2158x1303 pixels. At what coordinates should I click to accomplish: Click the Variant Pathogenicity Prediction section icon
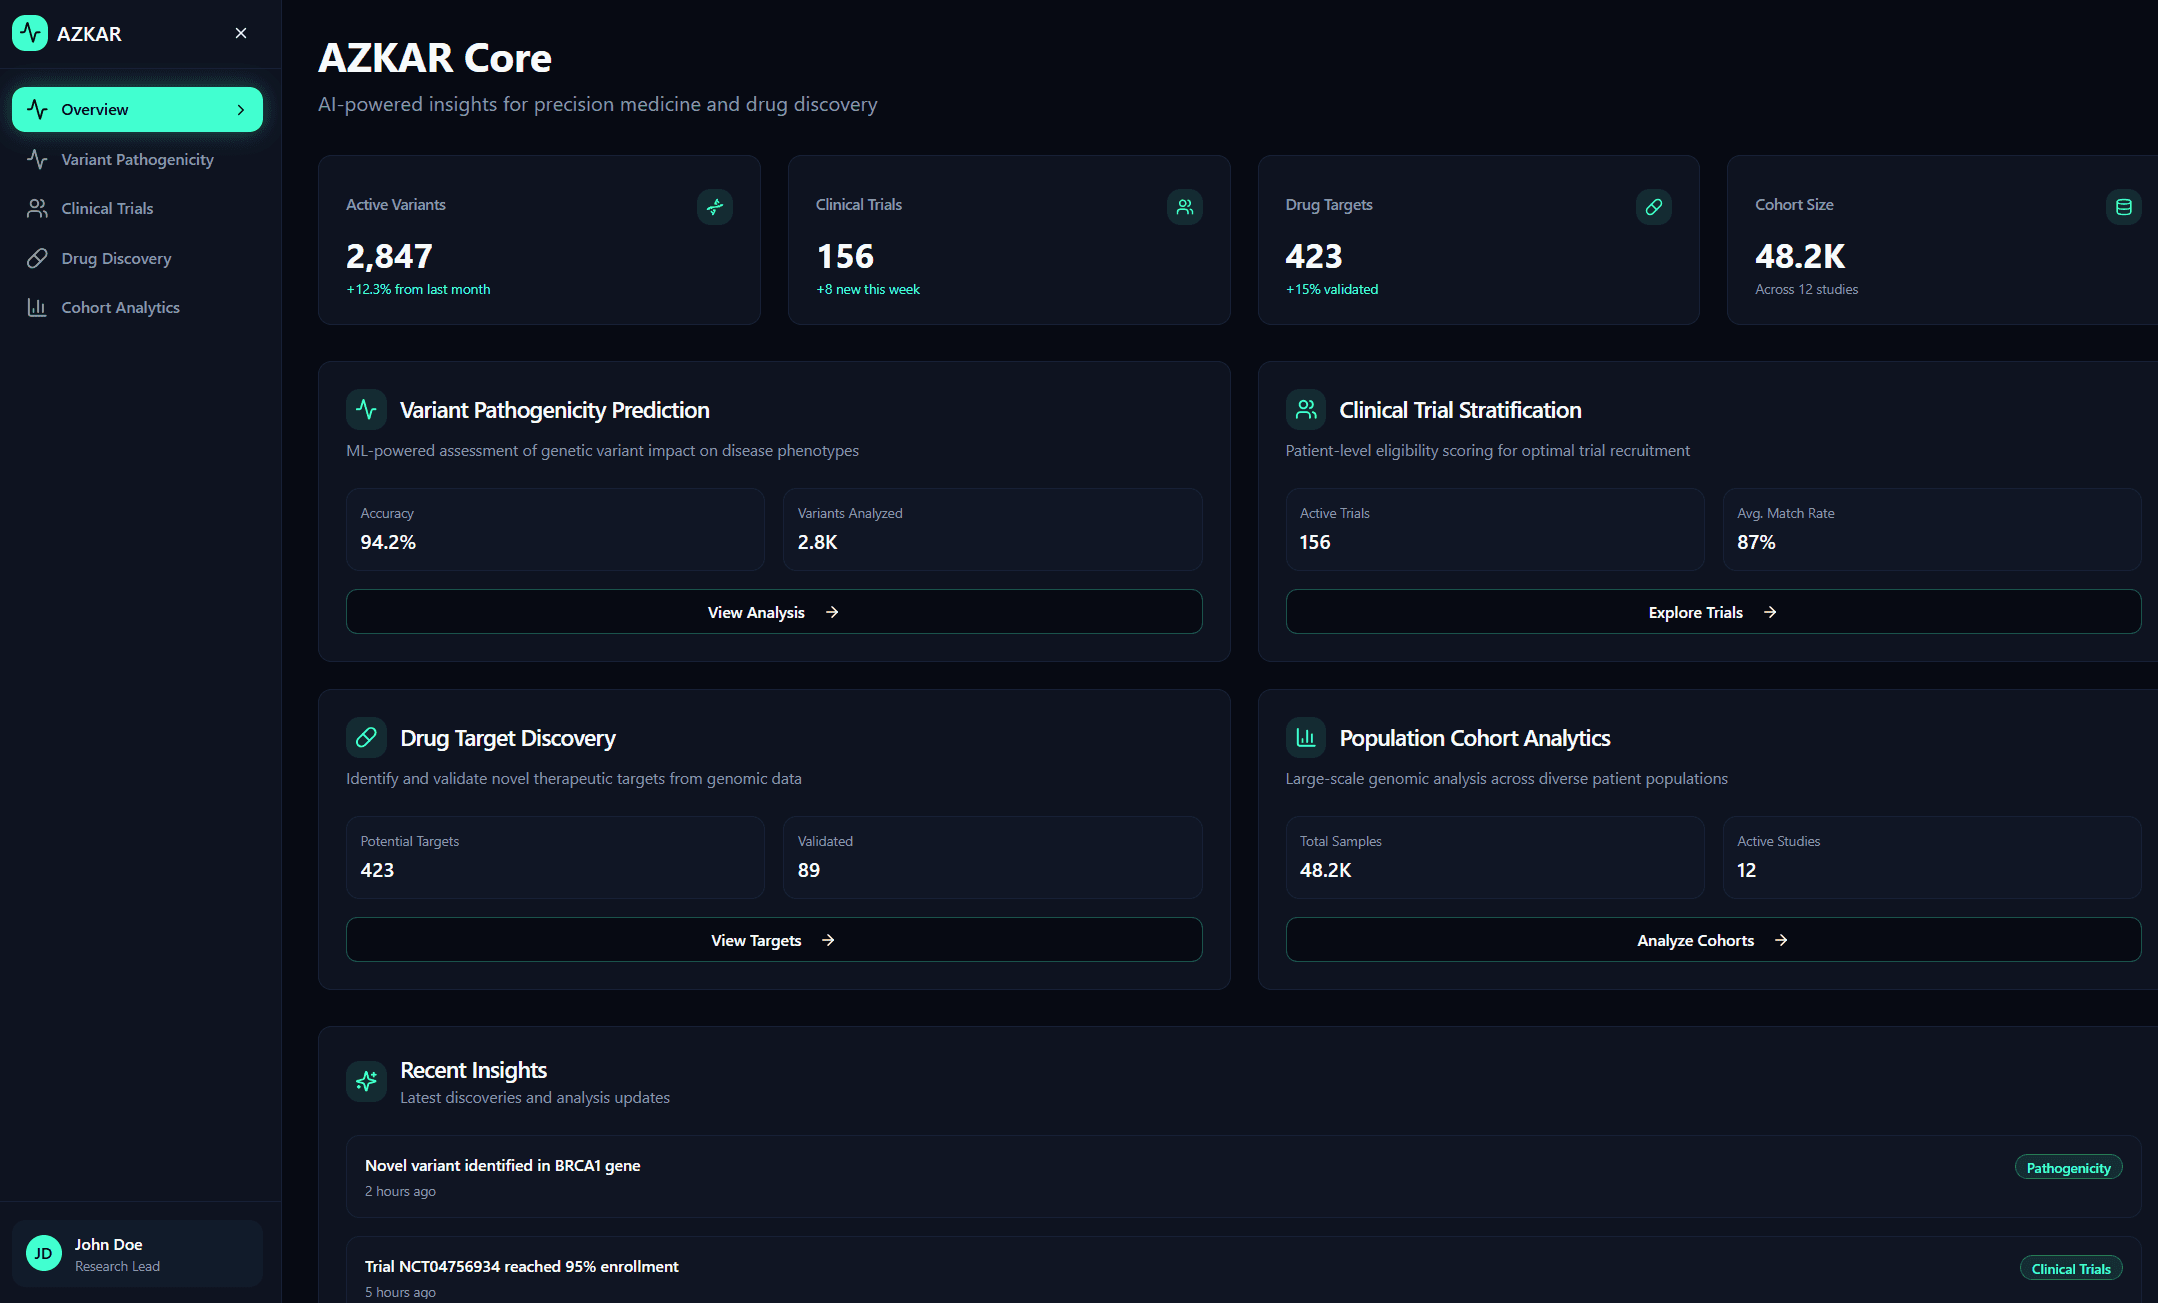(x=366, y=410)
